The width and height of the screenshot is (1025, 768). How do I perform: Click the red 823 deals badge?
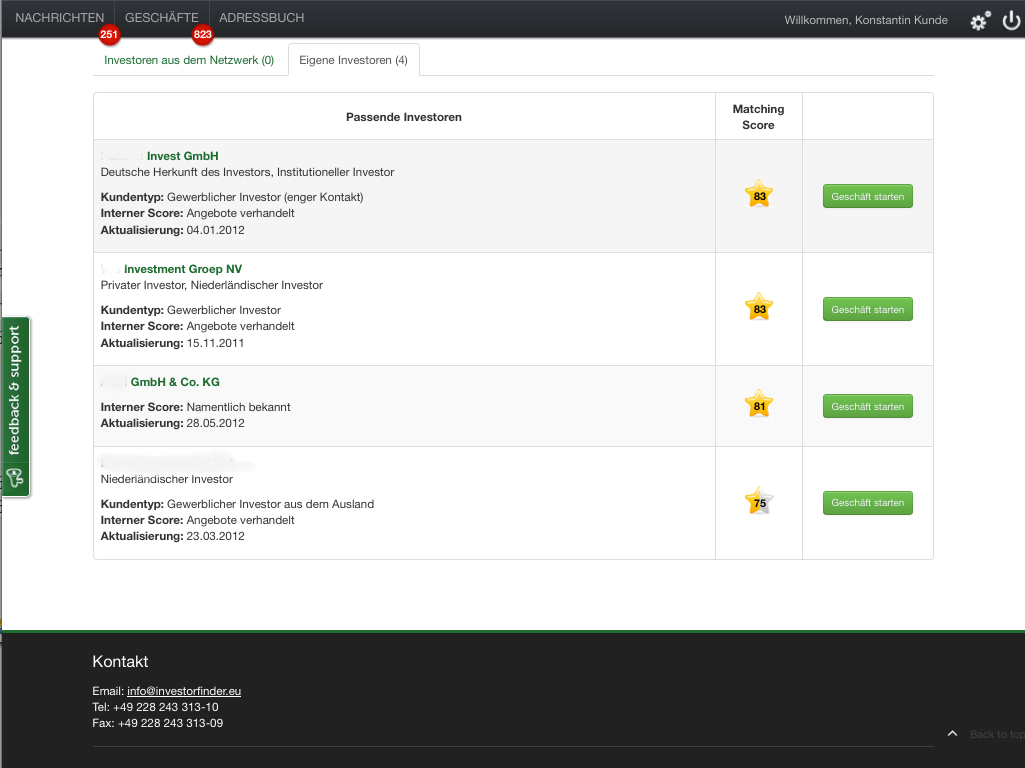pyautogui.click(x=203, y=35)
